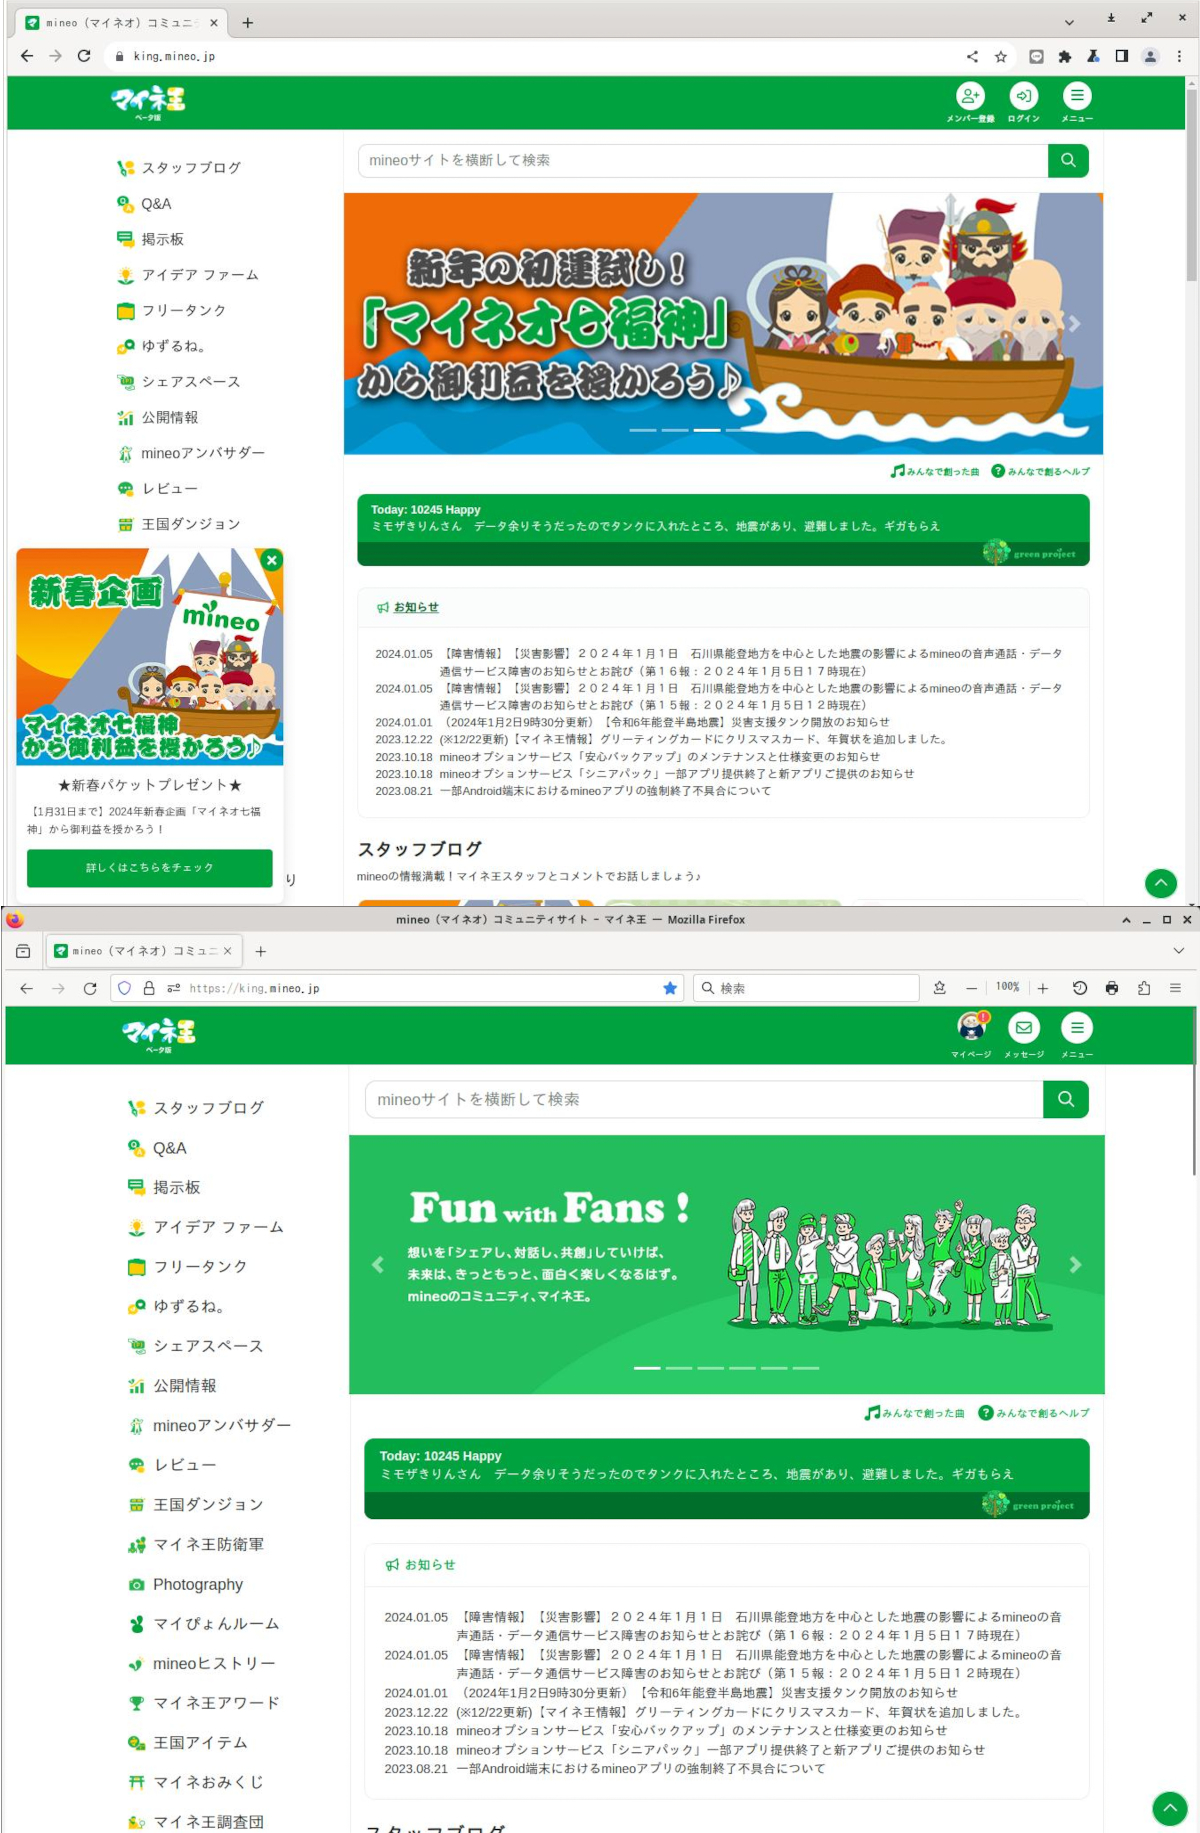This screenshot has height=1833, width=1200.
Task: Click member registration icon in Chrome window
Action: click(970, 97)
